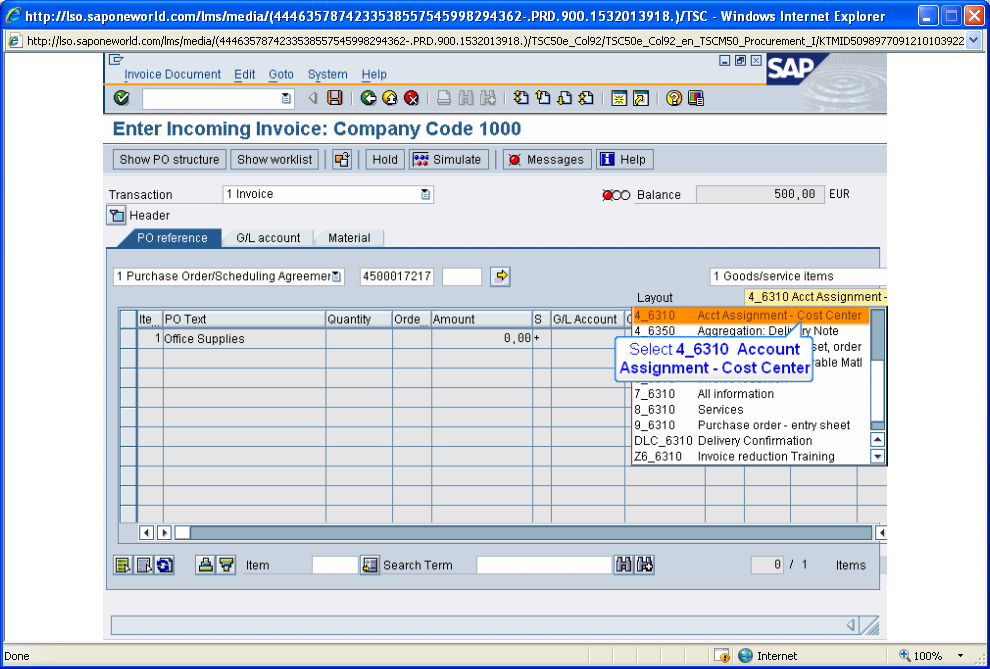Click the Show worklist button
The image size is (990, 669).
[275, 160]
